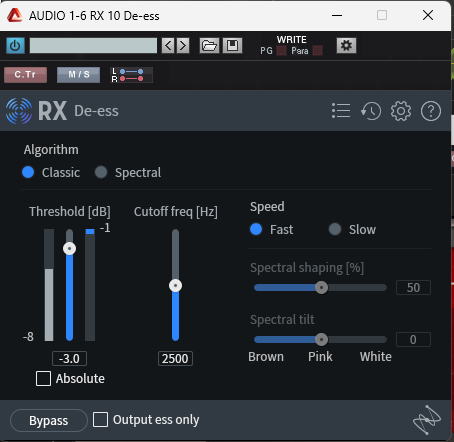454x442 pixels.
Task: Check Output ess only
Action: pos(100,420)
